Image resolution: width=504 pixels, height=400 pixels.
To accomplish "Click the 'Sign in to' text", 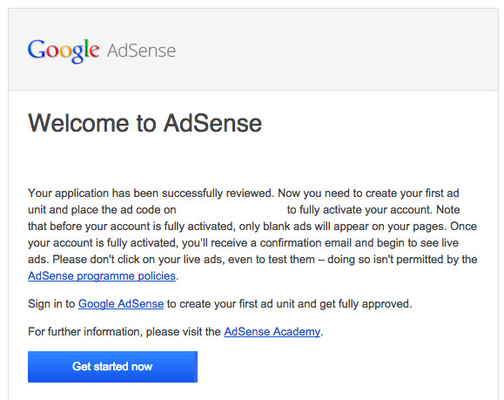I will pyautogui.click(x=52, y=304).
